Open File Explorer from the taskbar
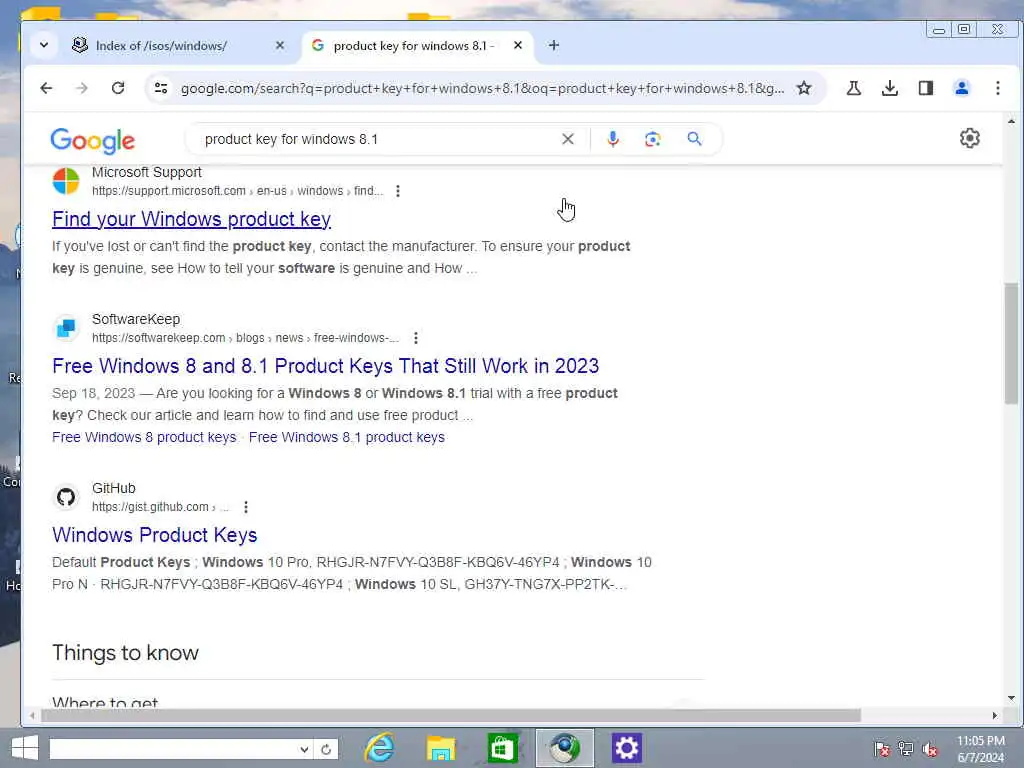The height and width of the screenshot is (768, 1024). coord(441,748)
